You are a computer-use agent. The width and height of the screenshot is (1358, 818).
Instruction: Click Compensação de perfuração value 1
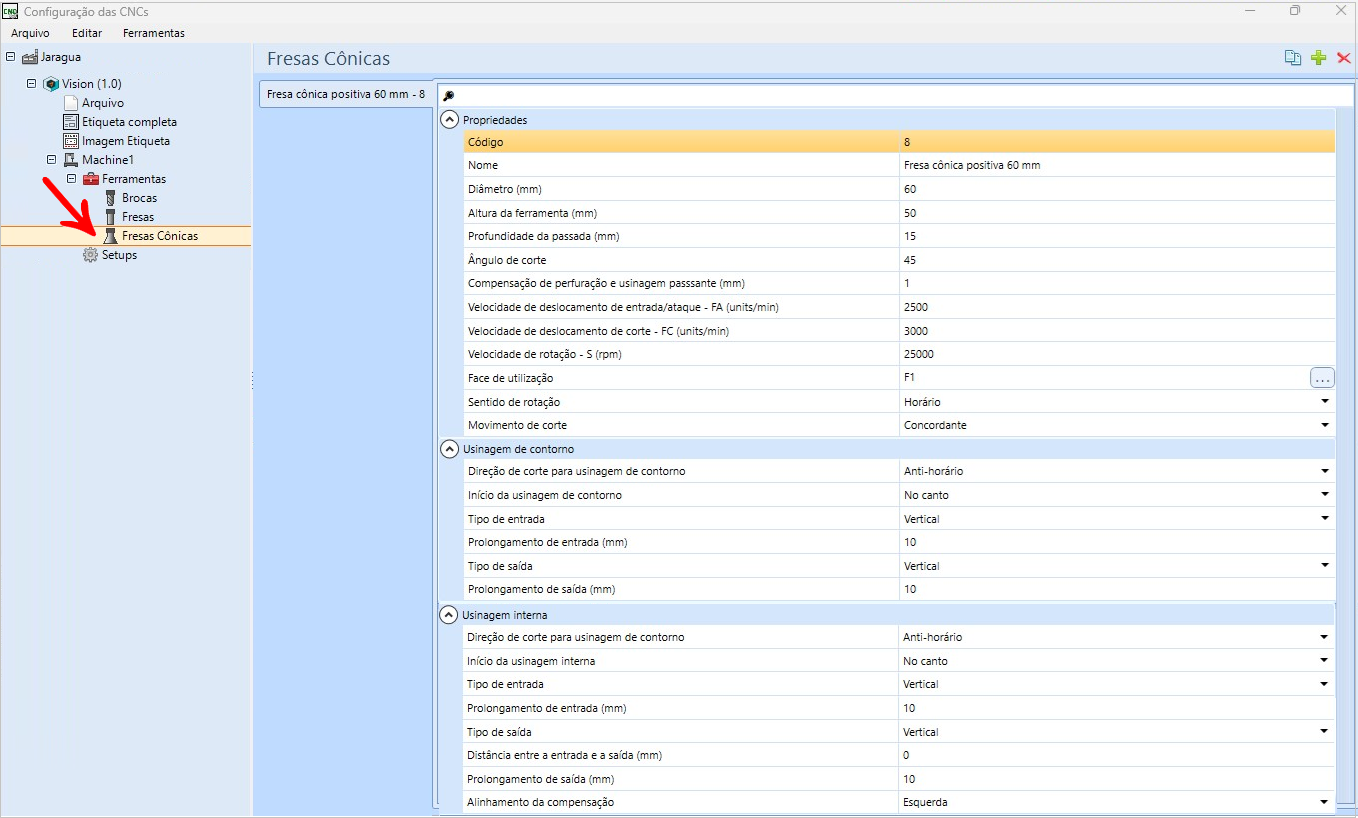(x=1117, y=283)
